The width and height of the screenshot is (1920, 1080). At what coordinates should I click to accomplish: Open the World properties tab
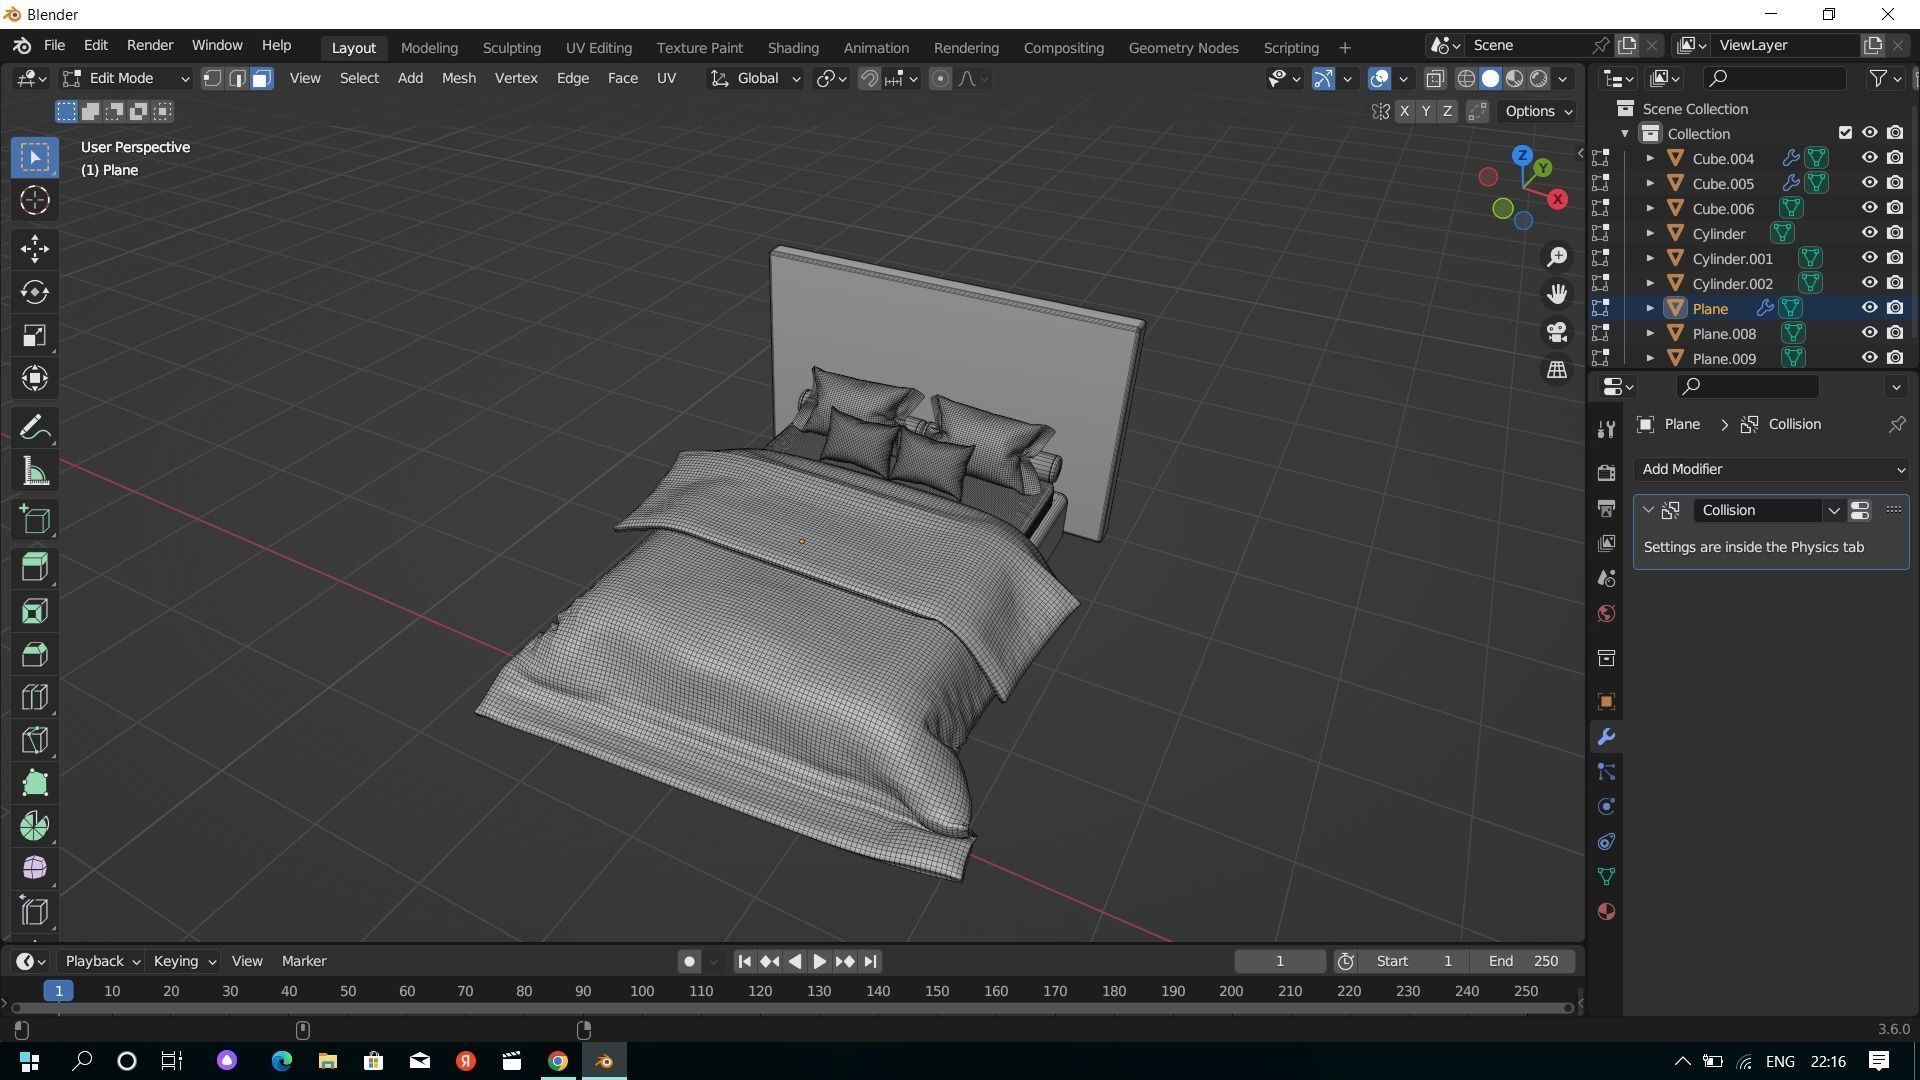1606,613
